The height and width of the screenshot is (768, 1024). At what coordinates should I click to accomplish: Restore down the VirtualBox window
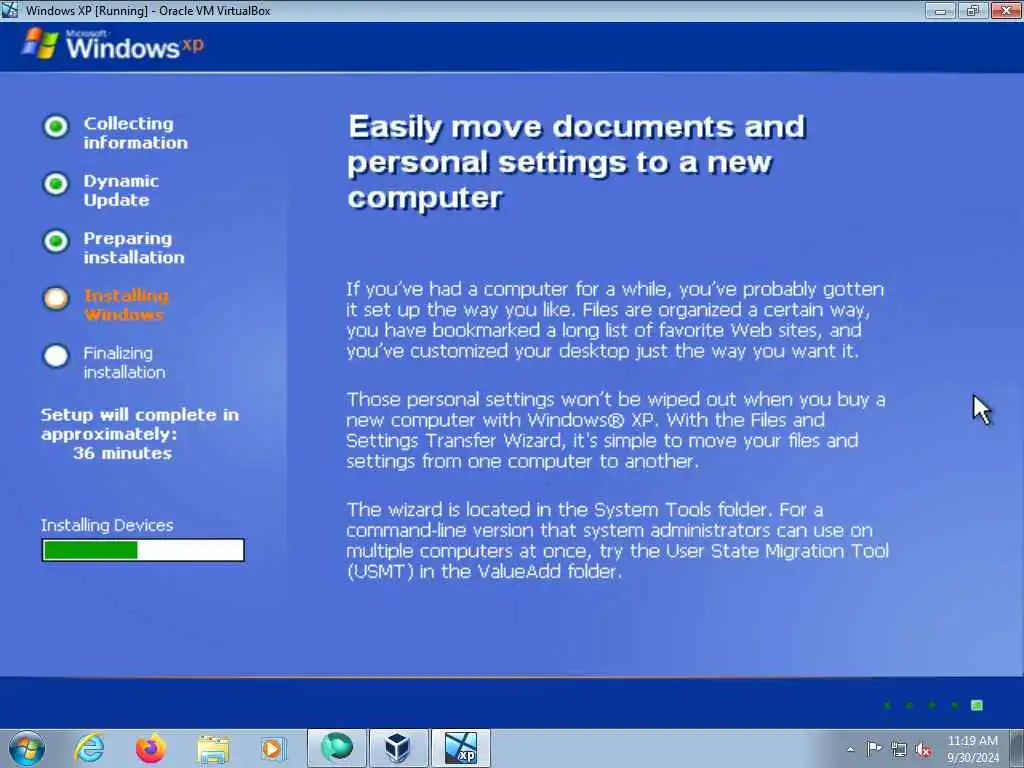(973, 10)
